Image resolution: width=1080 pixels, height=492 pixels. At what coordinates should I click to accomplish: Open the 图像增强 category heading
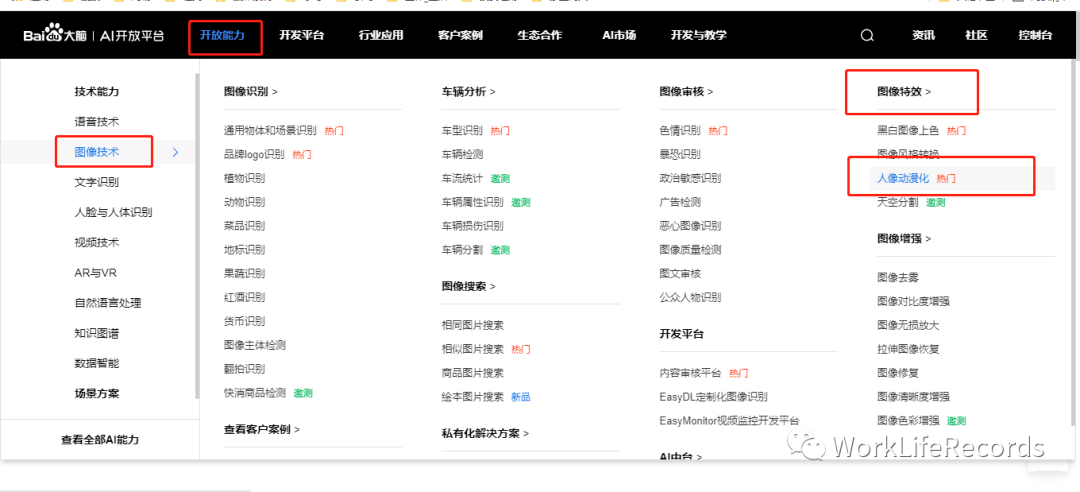[904, 238]
